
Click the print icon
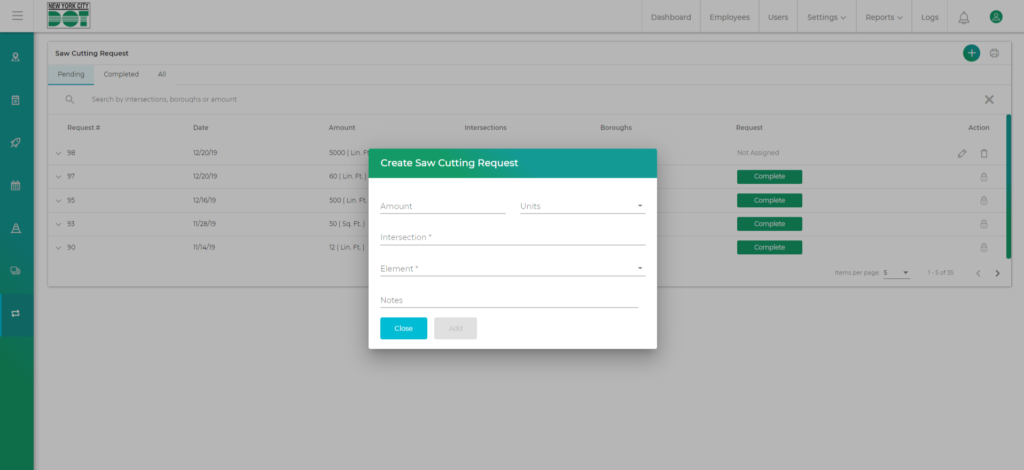point(994,53)
